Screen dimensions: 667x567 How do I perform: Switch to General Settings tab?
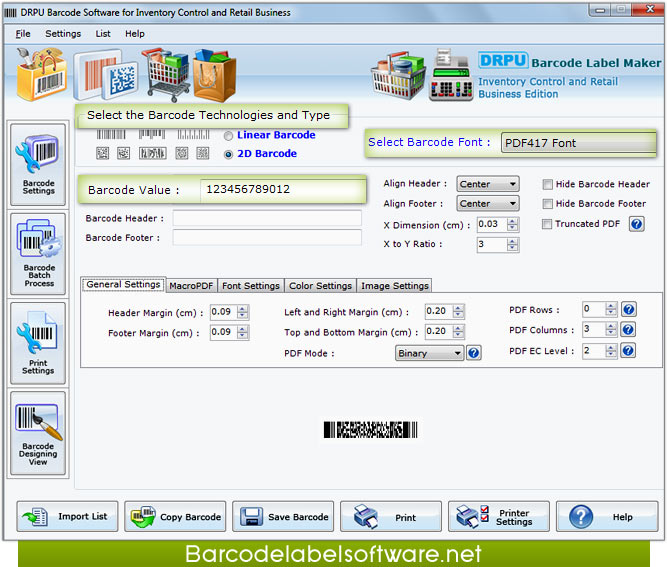point(123,284)
